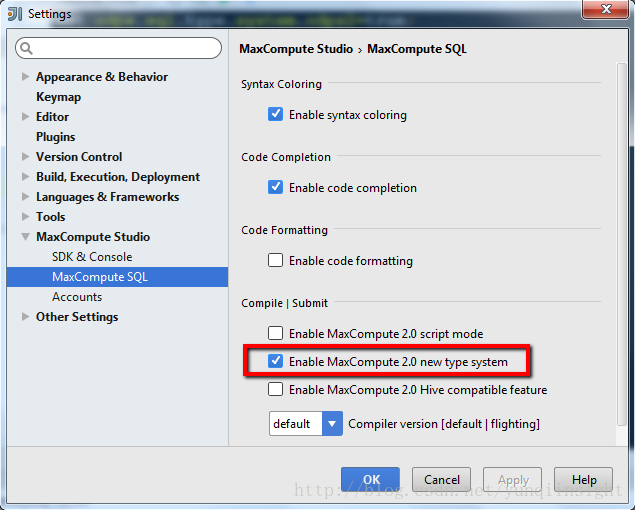This screenshot has width=635, height=510.
Task: Expand the Tools section arrow
Action: [25, 216]
